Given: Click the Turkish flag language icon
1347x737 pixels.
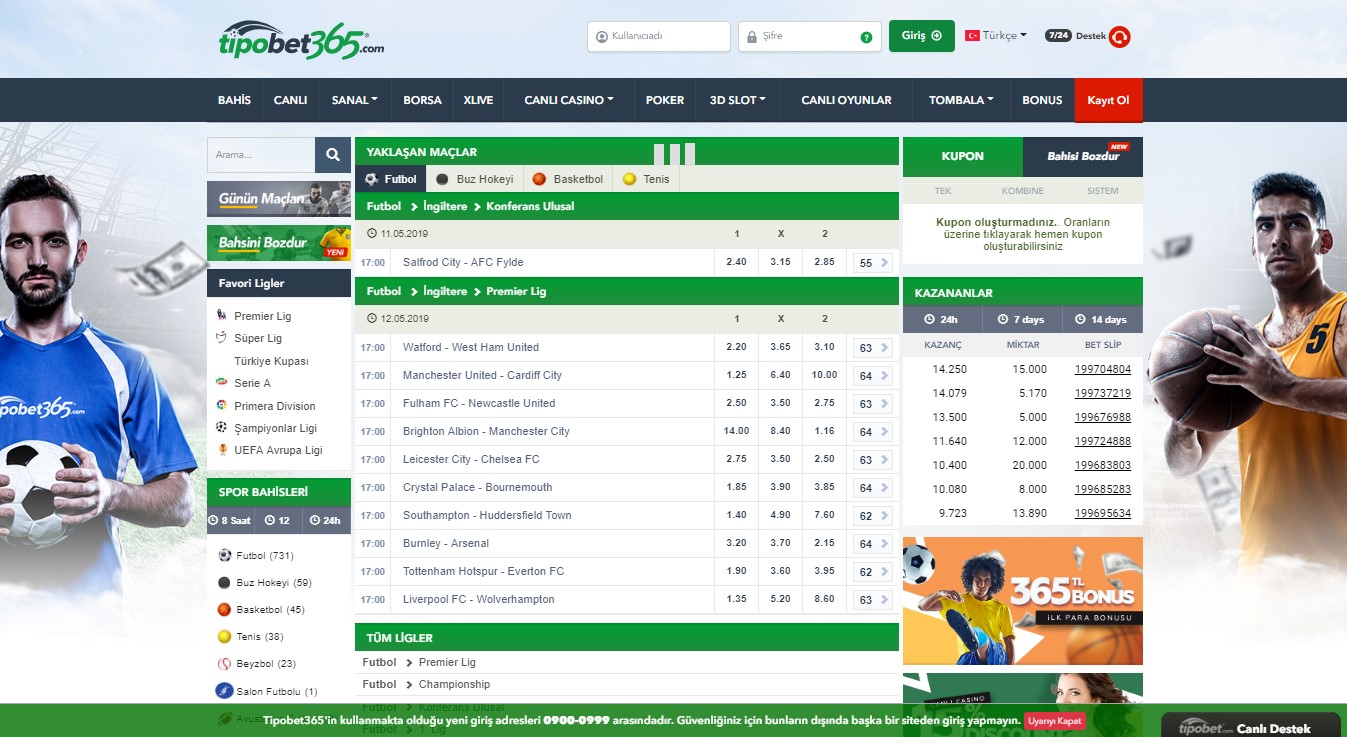Looking at the screenshot, I should pos(972,35).
